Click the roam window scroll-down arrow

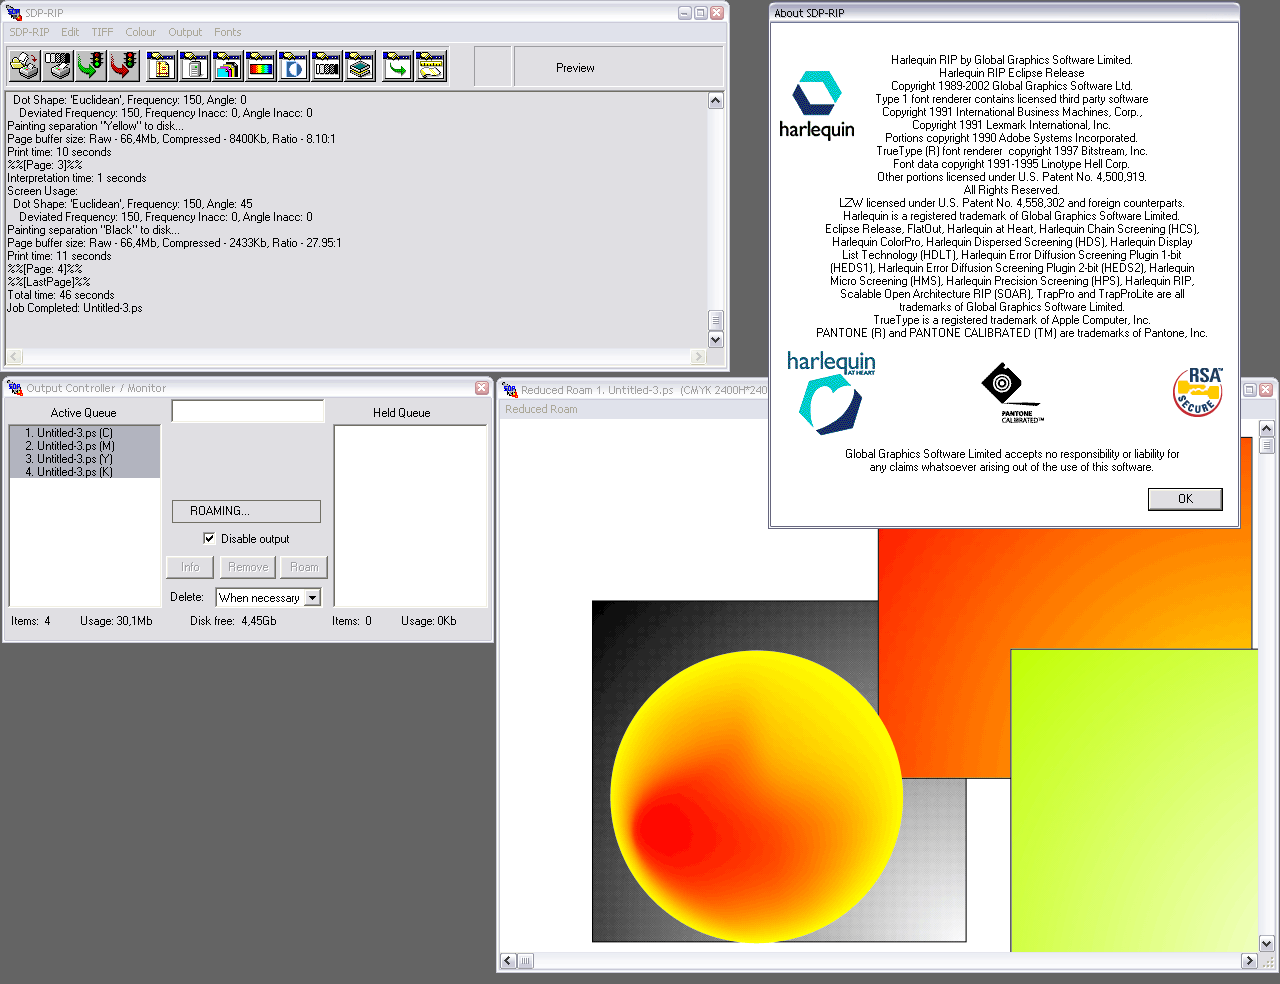pos(1266,944)
